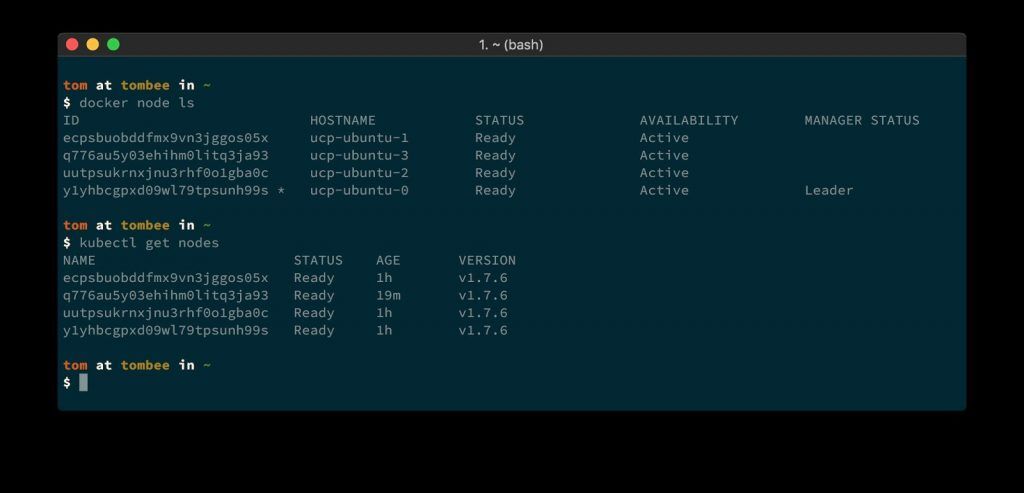The width and height of the screenshot is (1024, 493).
Task: Click kubectl node name q776au5y03ehihm0litq3ja93
Action: pyautogui.click(x=165, y=296)
